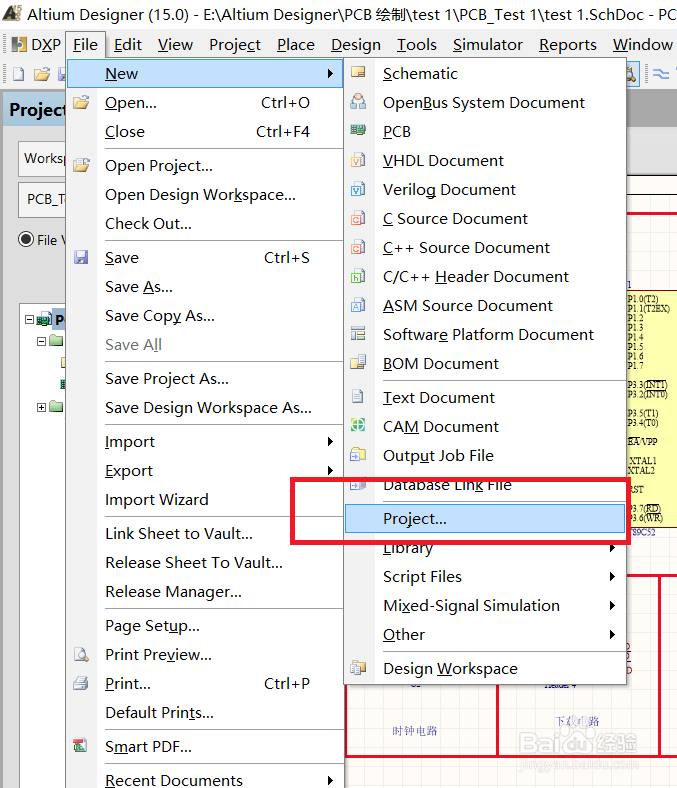Choose Save Design Workspace As...
Viewport: 677px width, 788px height.
[206, 408]
